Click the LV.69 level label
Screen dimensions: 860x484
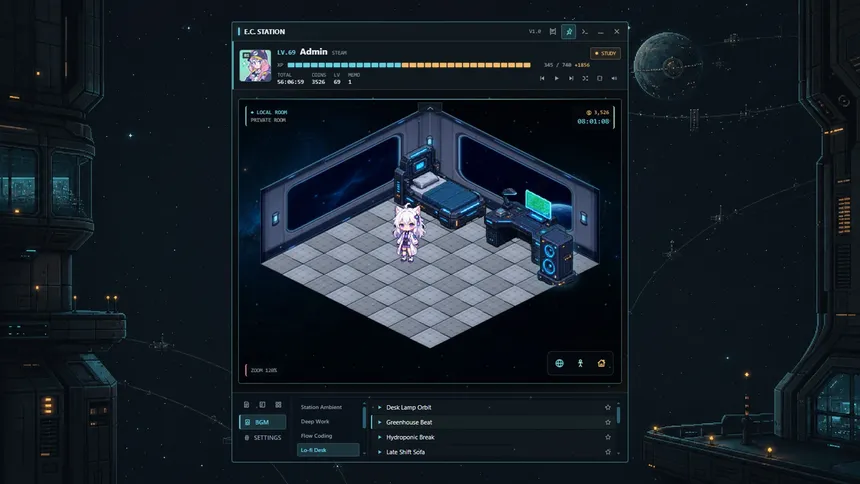point(286,53)
